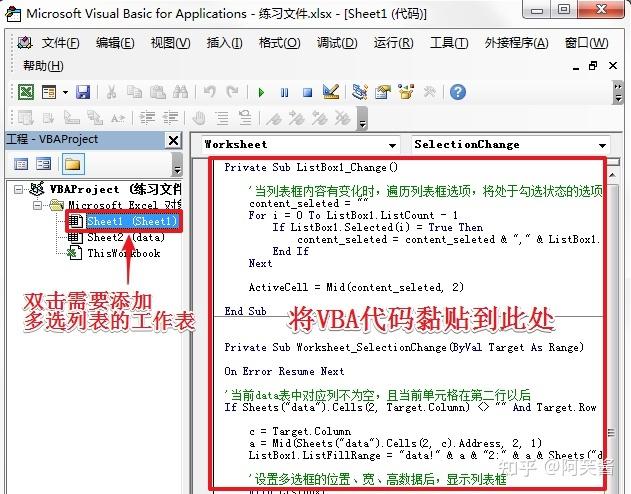Click the Toggle Bookmark flag icon
631x494 pixels.
pos(274,118)
